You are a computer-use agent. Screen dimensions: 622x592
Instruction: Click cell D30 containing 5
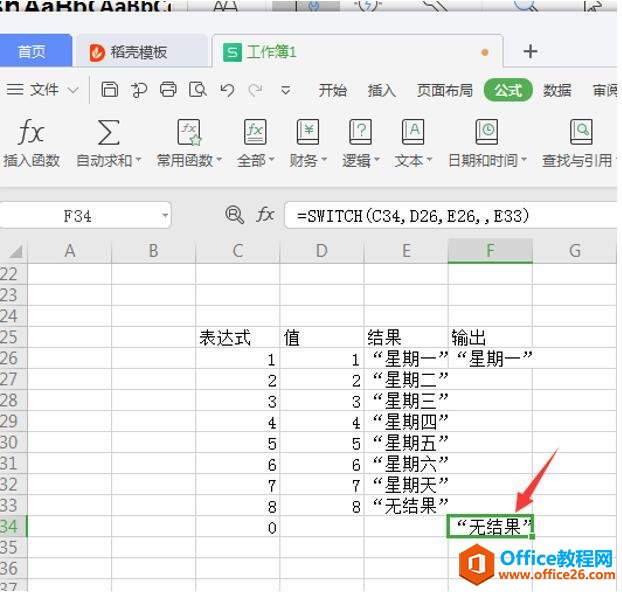click(x=322, y=443)
